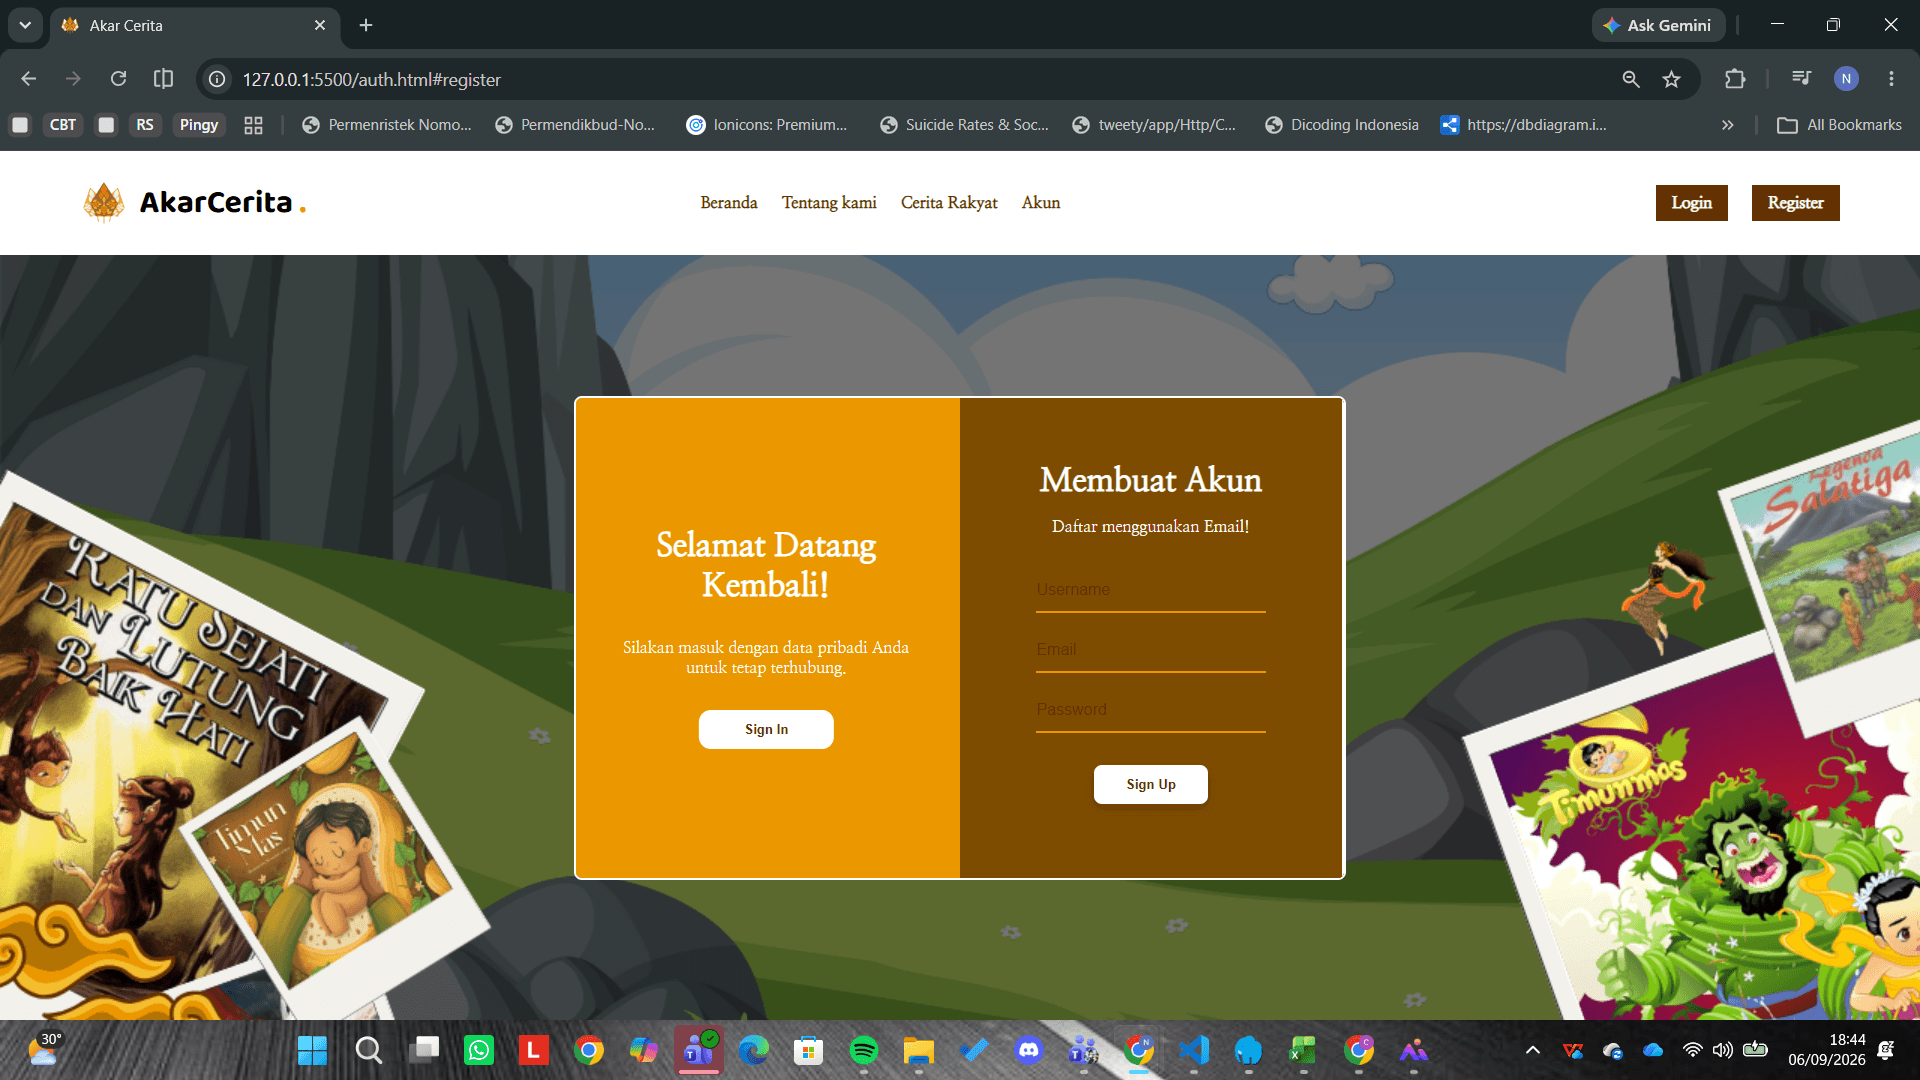
Task: Focus the Email field
Action: point(1151,650)
